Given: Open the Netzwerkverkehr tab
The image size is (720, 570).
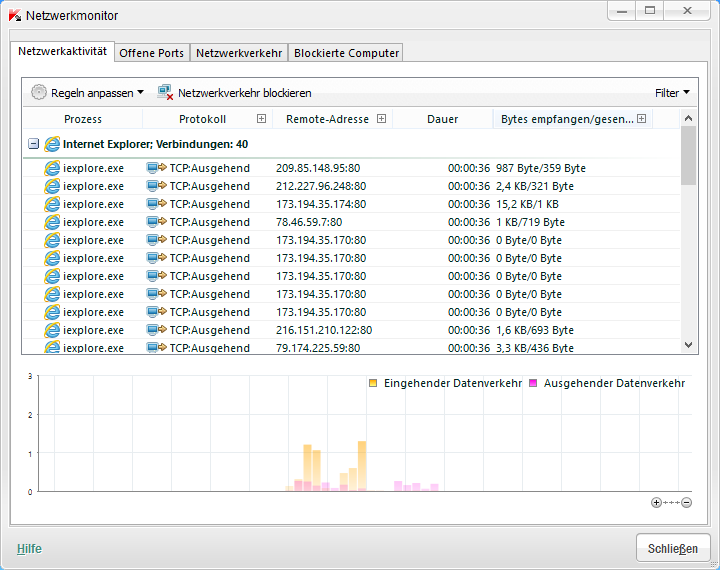Looking at the screenshot, I should tap(239, 53).
